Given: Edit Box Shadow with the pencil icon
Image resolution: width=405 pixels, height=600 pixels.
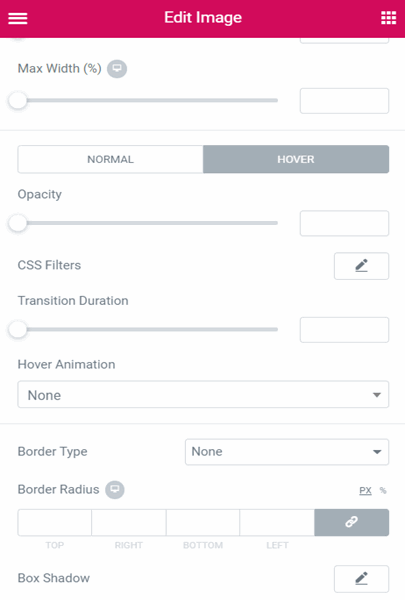Looking at the screenshot, I should coord(361,579).
